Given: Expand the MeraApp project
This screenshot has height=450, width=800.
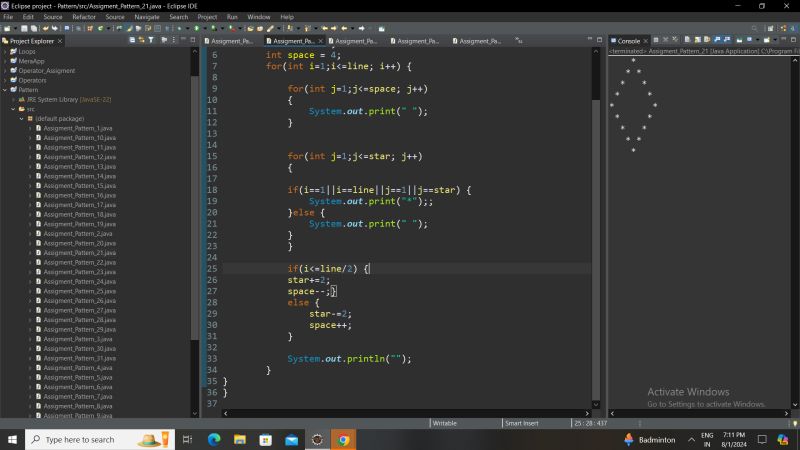Looking at the screenshot, I should coord(6,61).
